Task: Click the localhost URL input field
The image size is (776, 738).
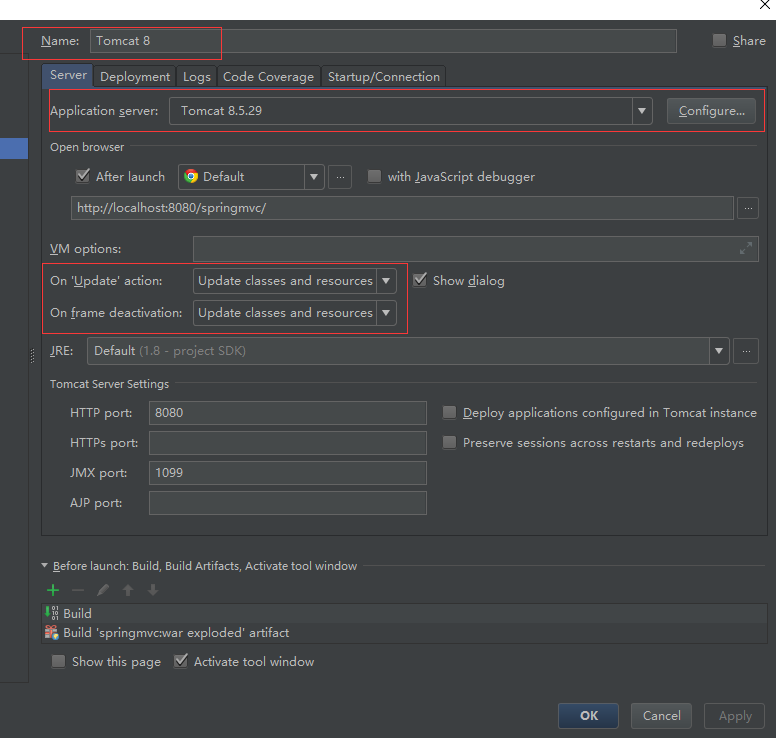Action: click(x=402, y=208)
